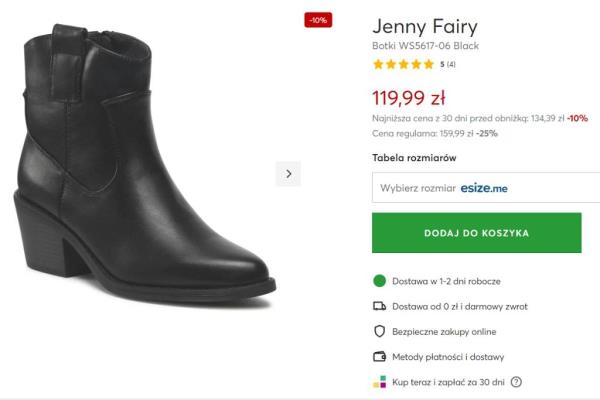600x400 pixels.
Task: Click the esize.me logo link
Action: (484, 188)
